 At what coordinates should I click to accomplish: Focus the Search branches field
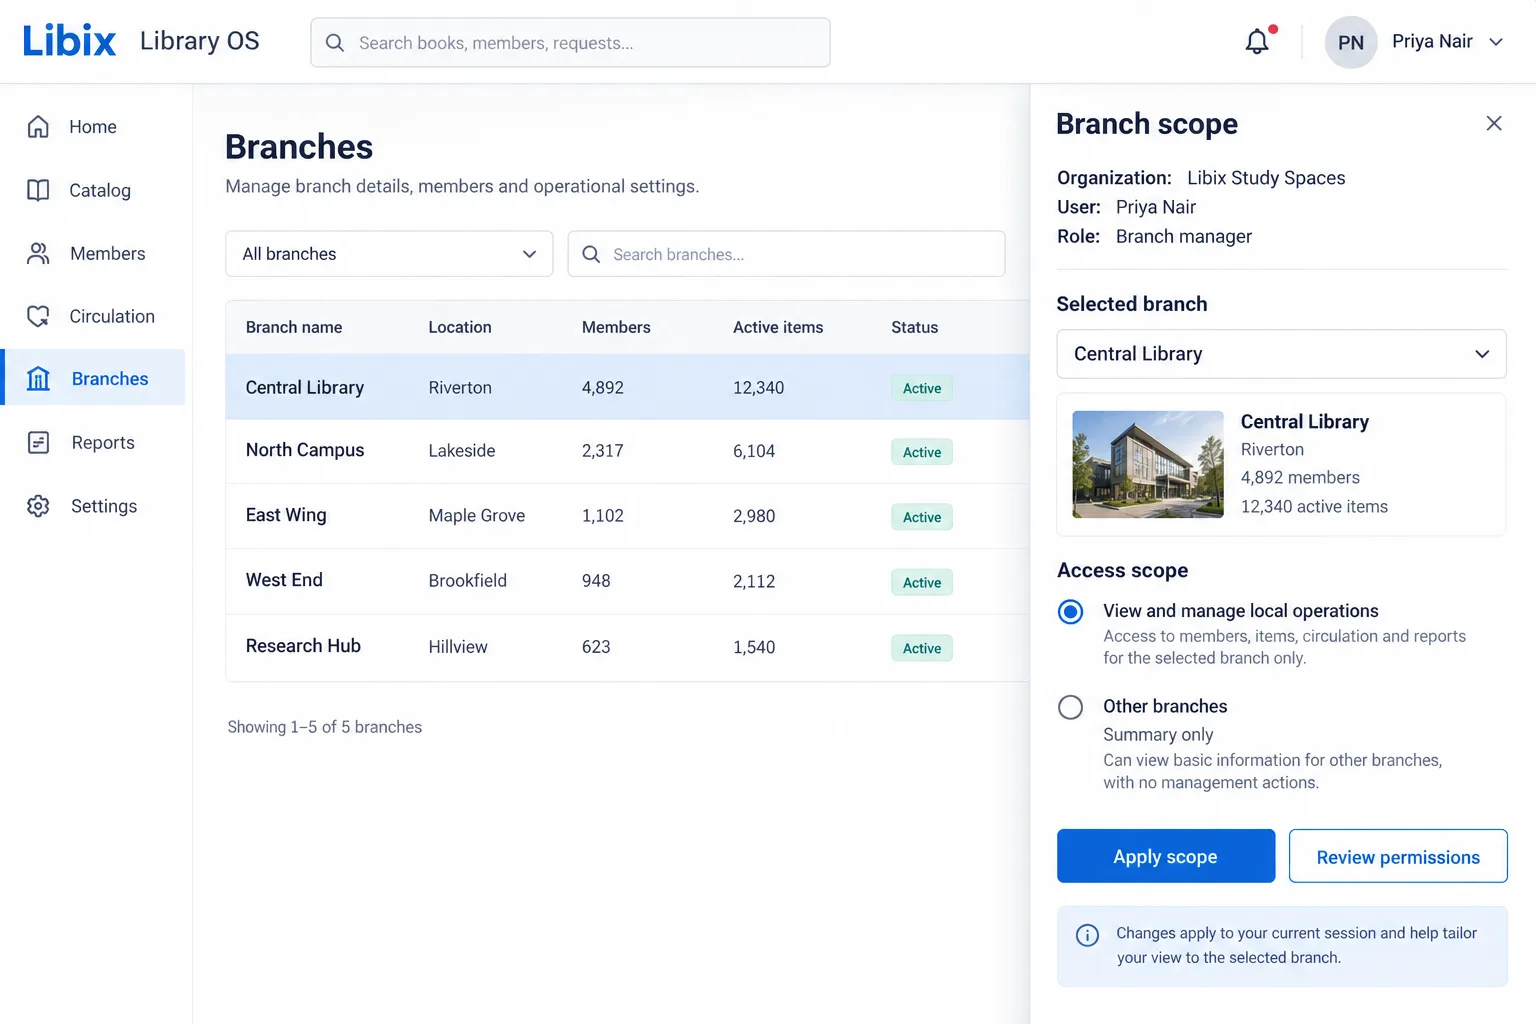786,254
